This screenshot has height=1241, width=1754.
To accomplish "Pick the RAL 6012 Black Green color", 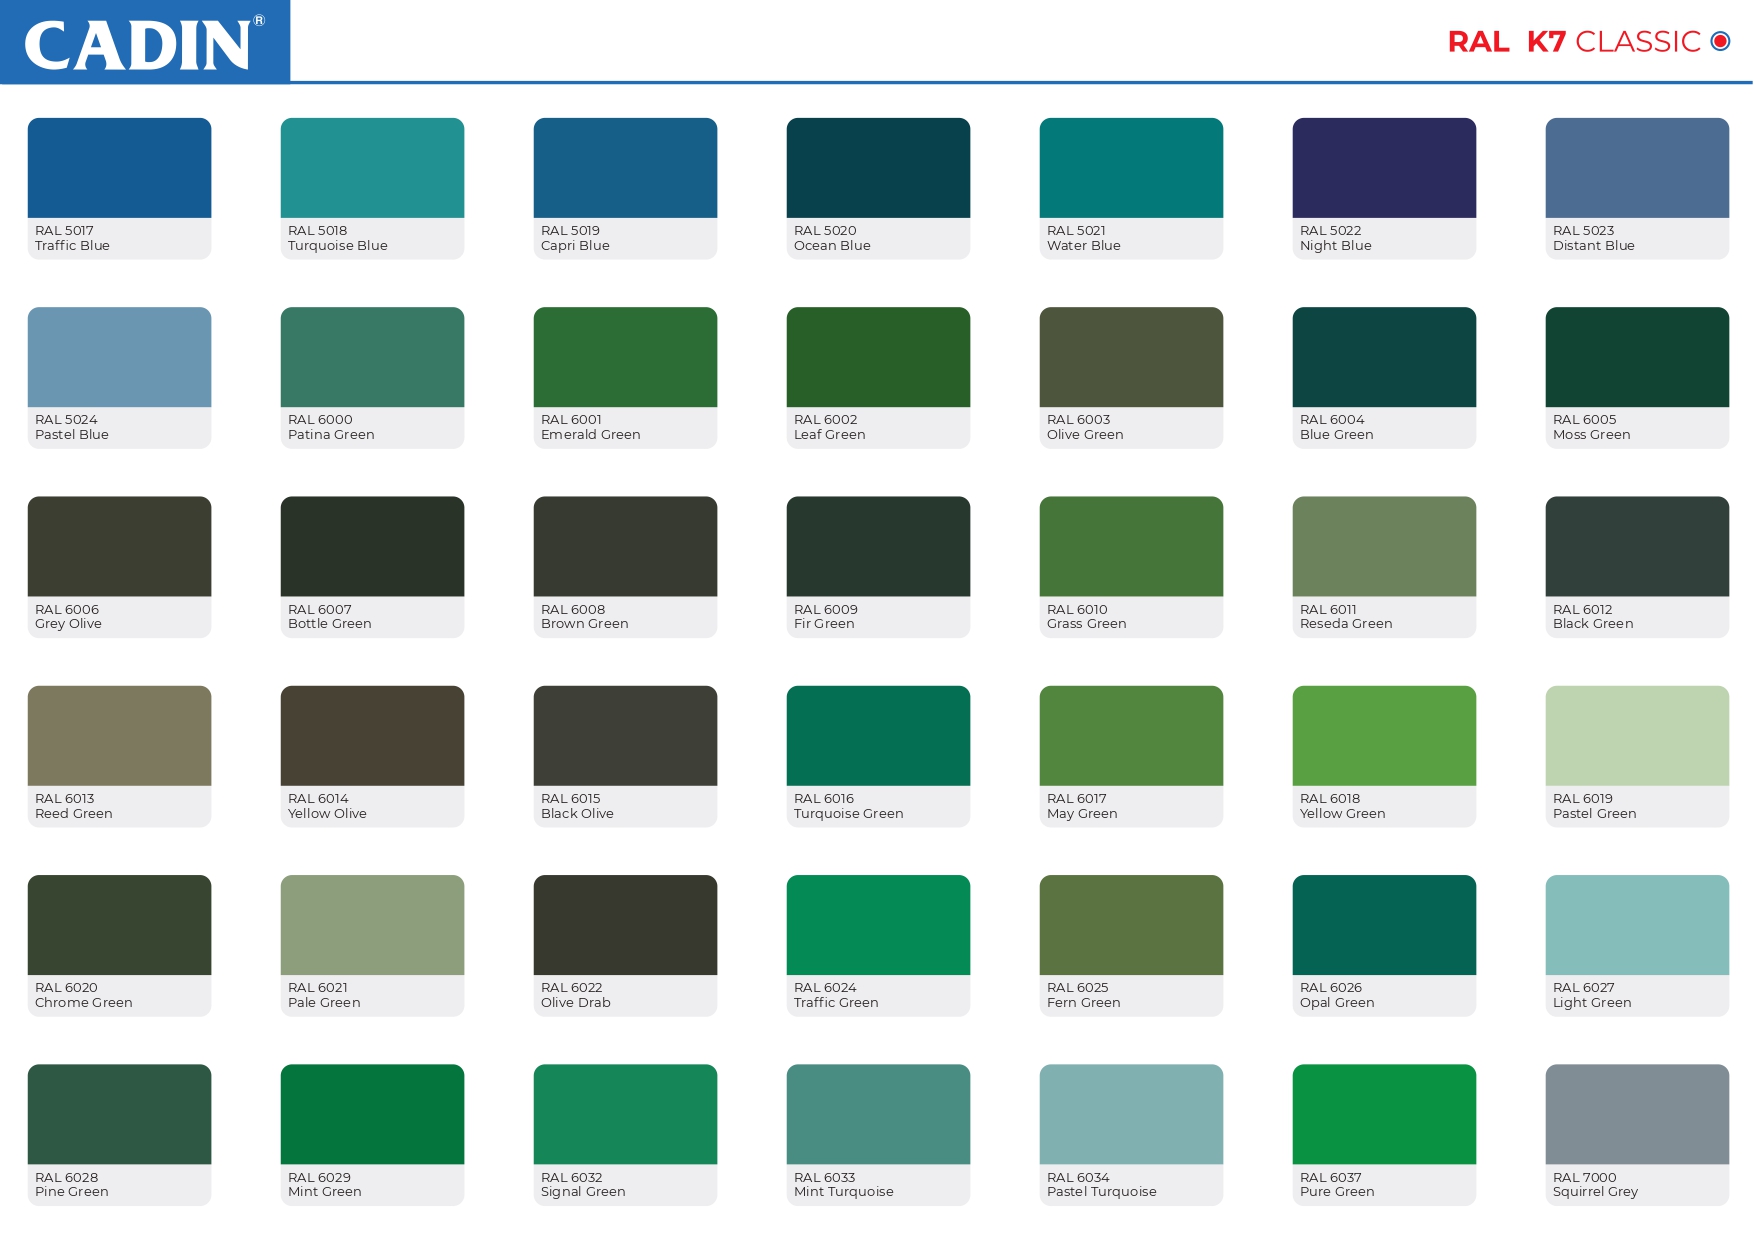I will point(1637,546).
